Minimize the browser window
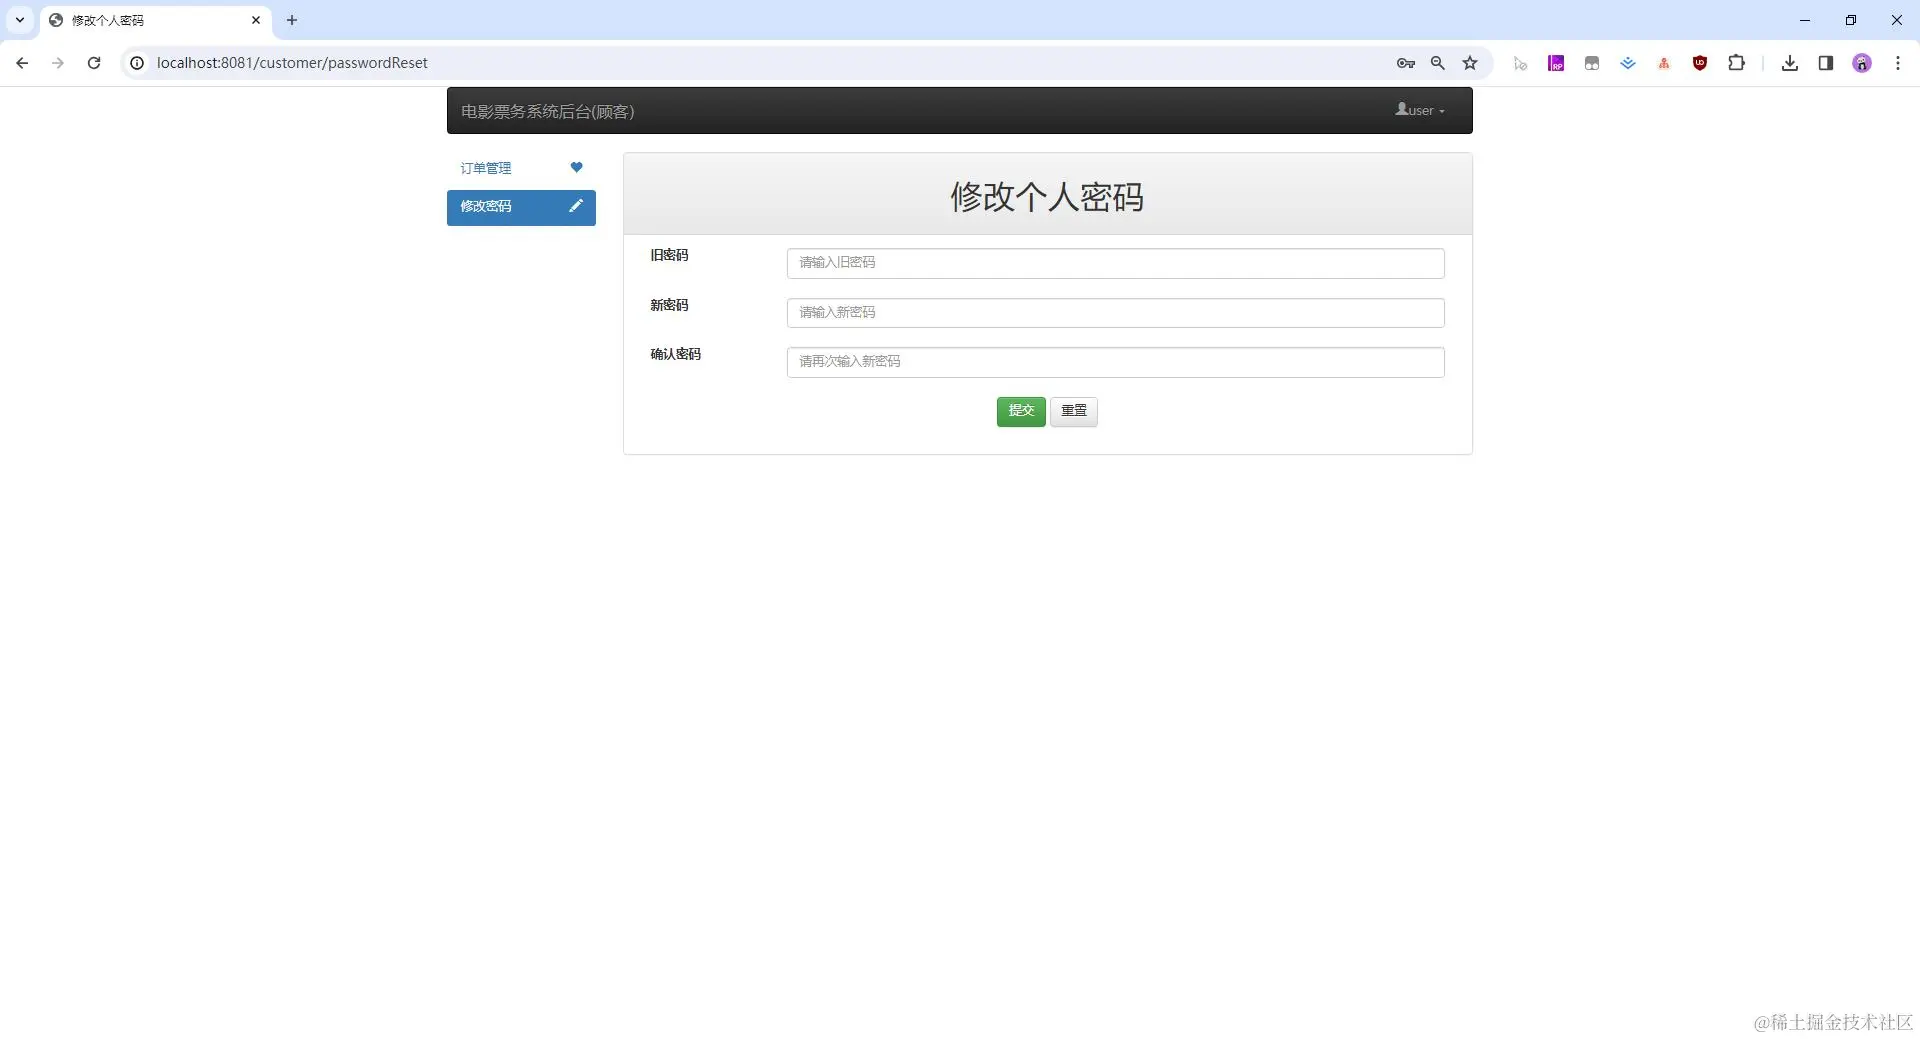1920x1039 pixels. (x=1805, y=20)
